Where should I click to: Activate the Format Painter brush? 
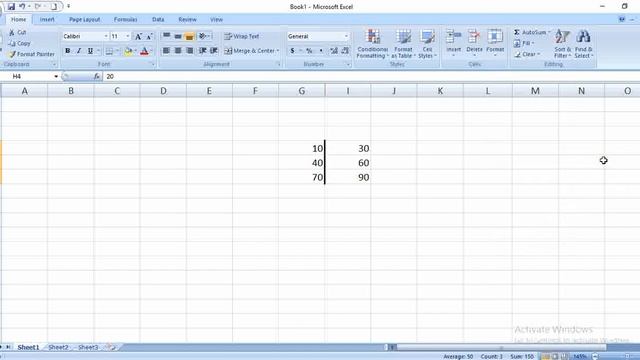(12, 54)
